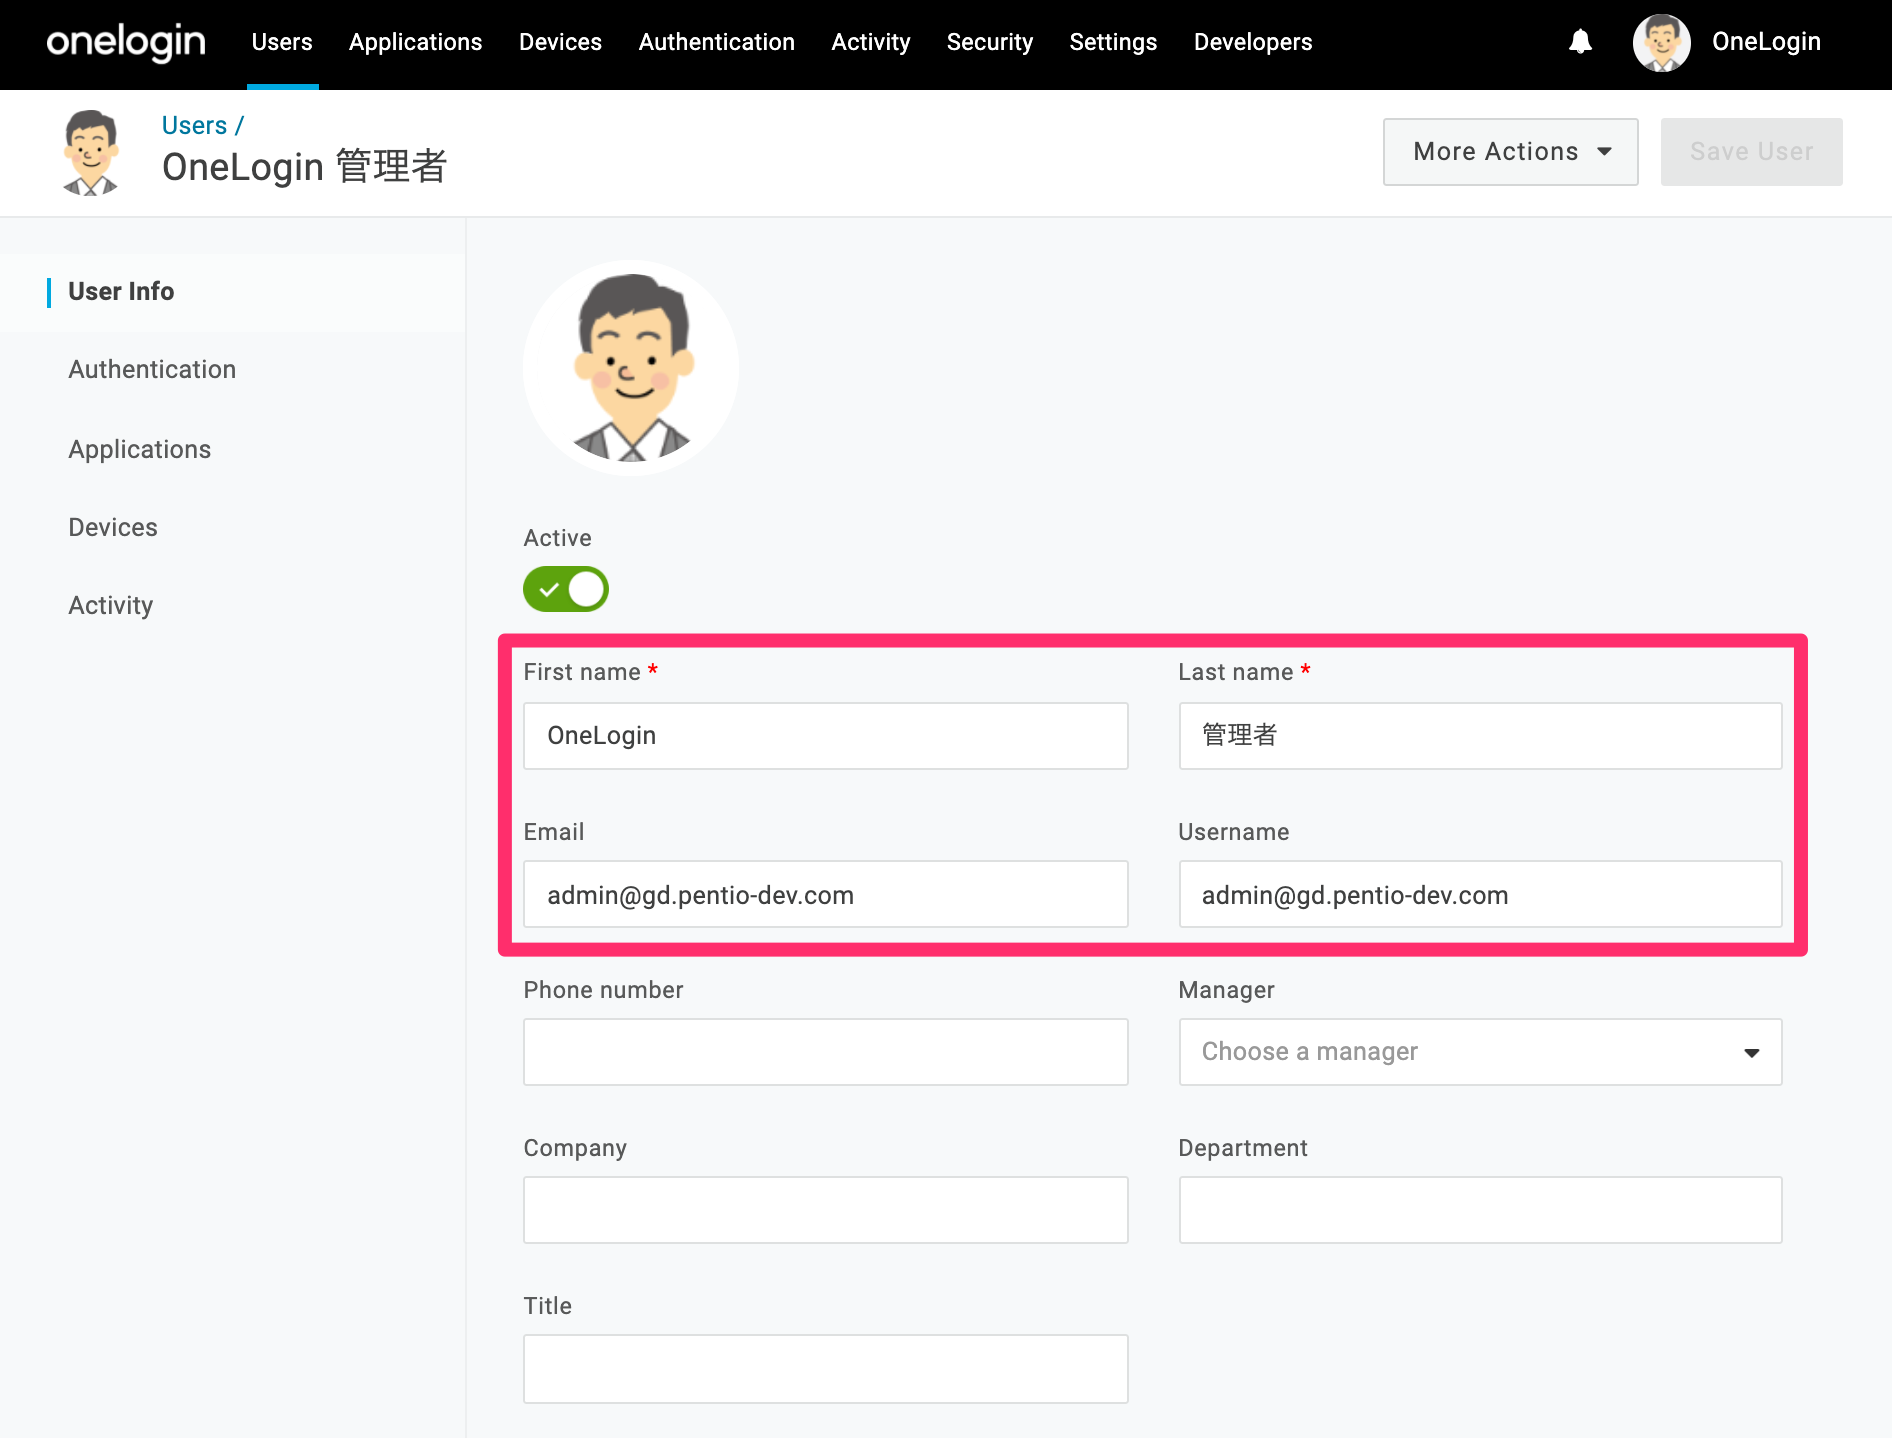1892x1438 pixels.
Task: Click the Department input field
Action: pos(1480,1210)
